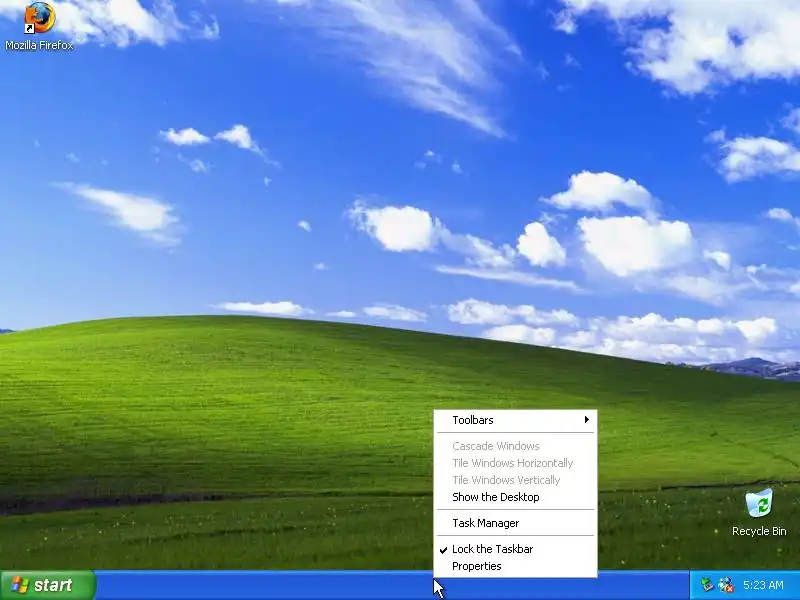800x600 pixels.
Task: Uncheck Lock the Taskbar option
Action: (515, 549)
